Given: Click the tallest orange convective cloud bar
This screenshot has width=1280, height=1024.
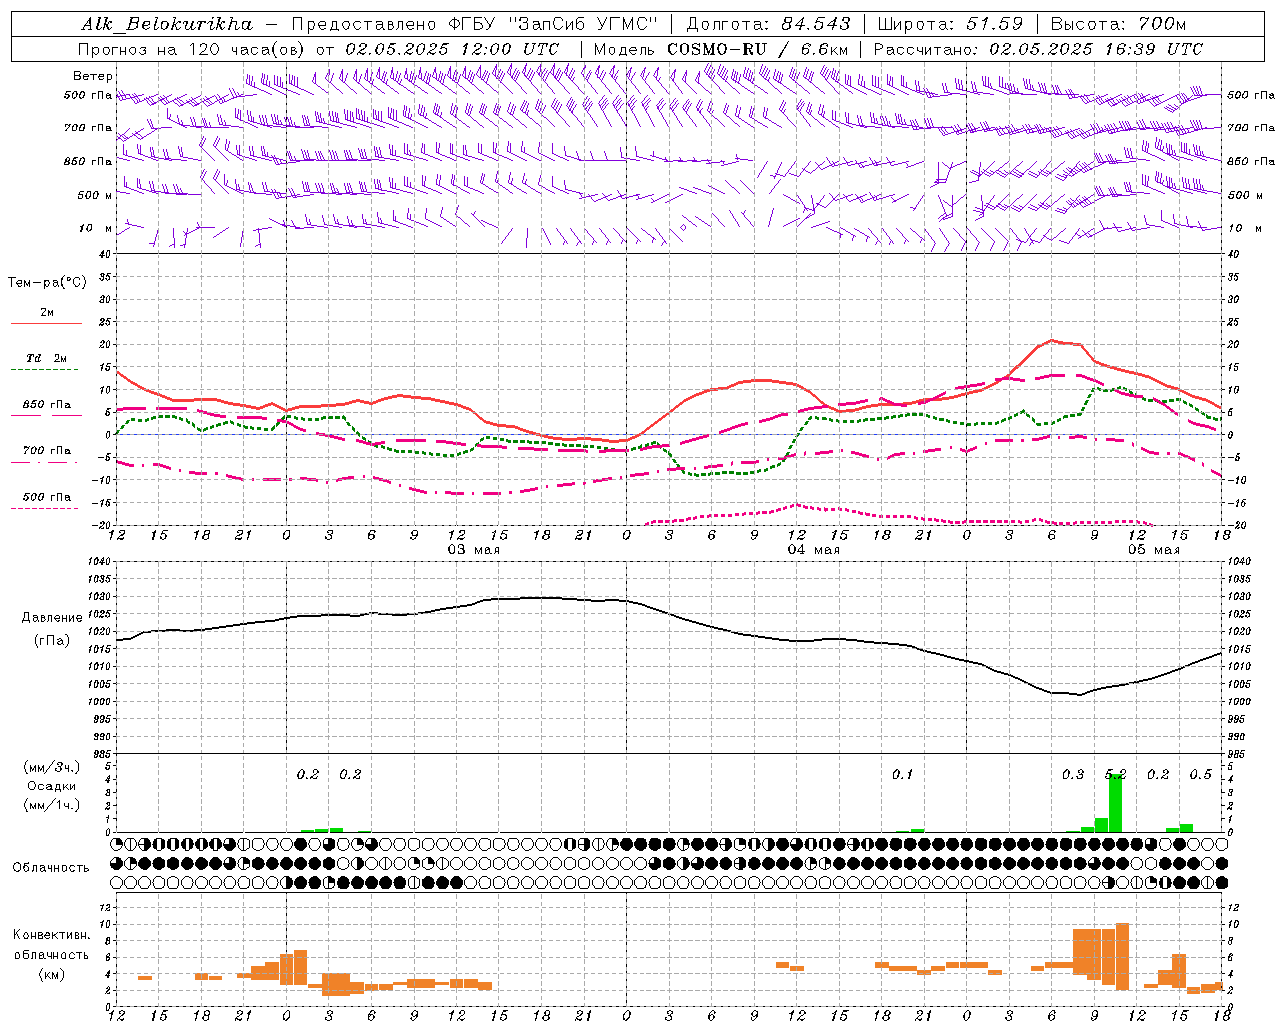Looking at the screenshot, I should (1122, 957).
